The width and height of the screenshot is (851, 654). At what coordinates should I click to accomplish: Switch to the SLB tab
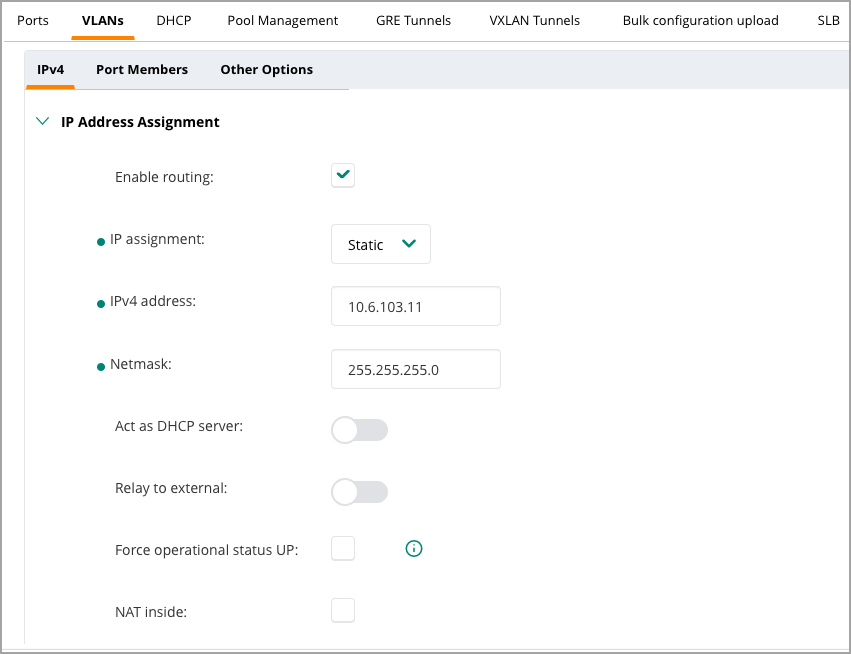click(x=829, y=21)
